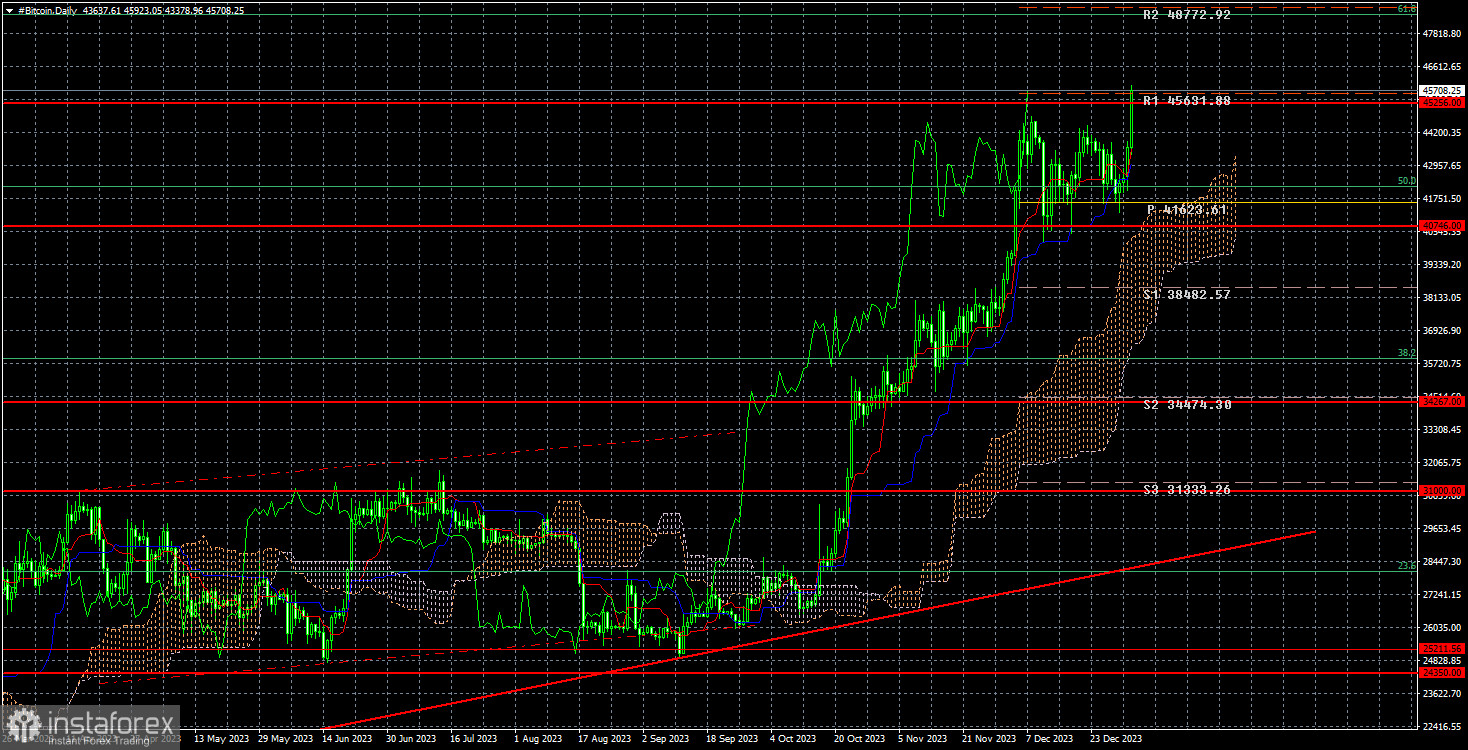Click the red 45256.00 price tag

point(1442,102)
